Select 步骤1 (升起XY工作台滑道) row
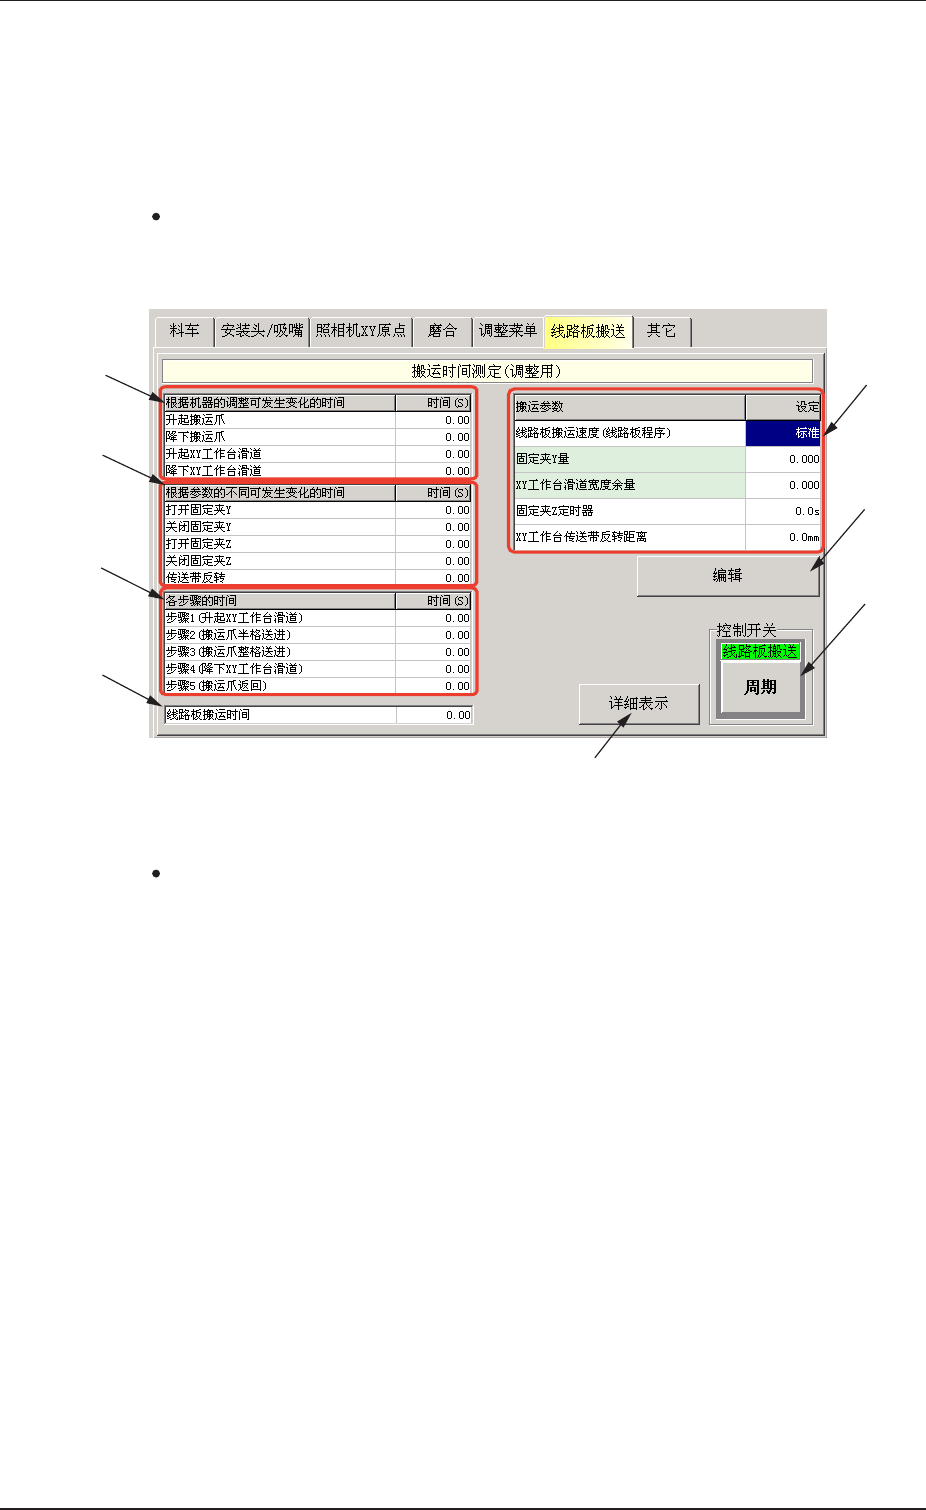926x1510 pixels. (318, 618)
